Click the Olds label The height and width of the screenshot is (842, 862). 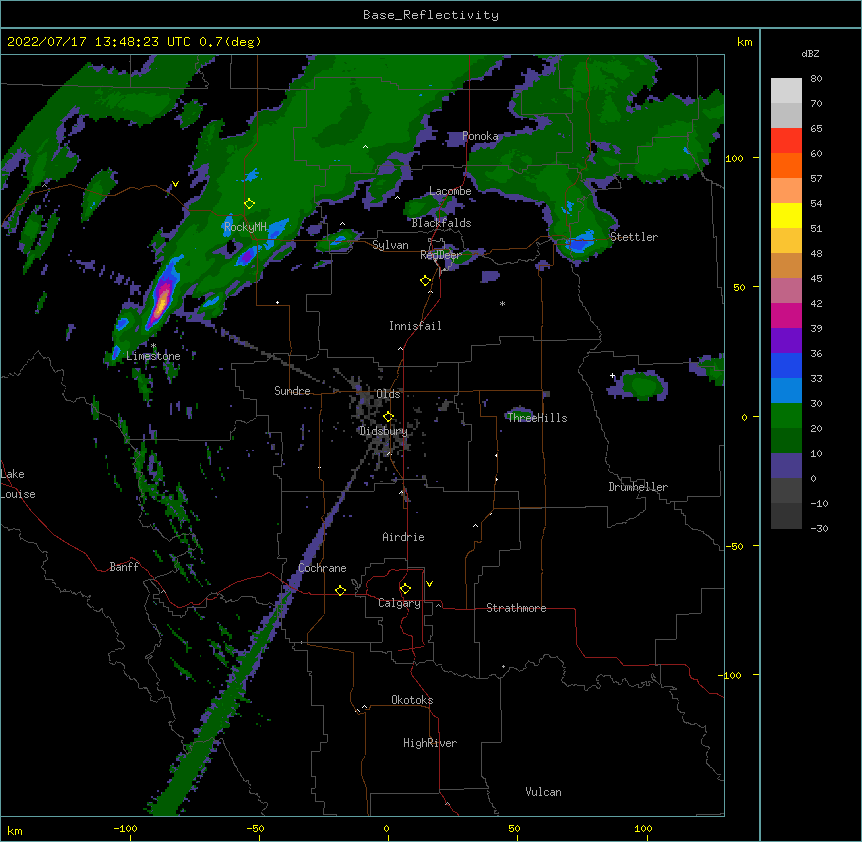tap(388, 394)
